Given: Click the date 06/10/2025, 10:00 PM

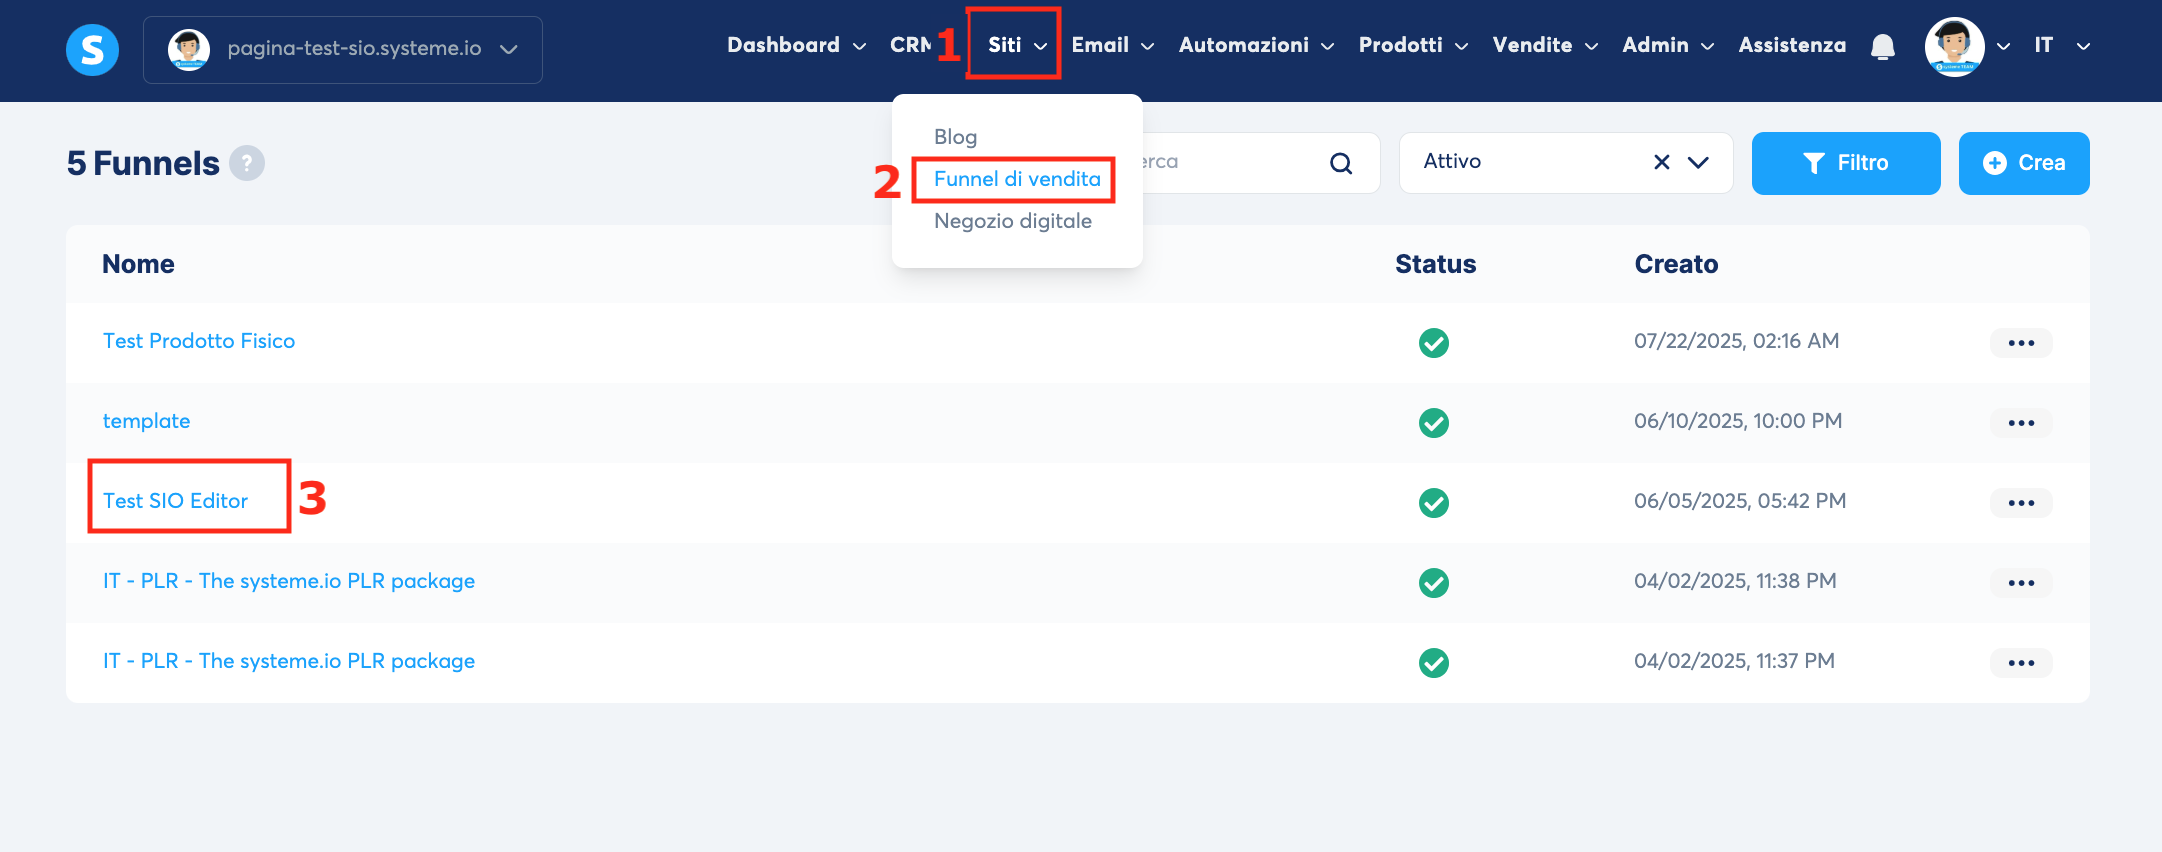Looking at the screenshot, I should coord(1737,421).
